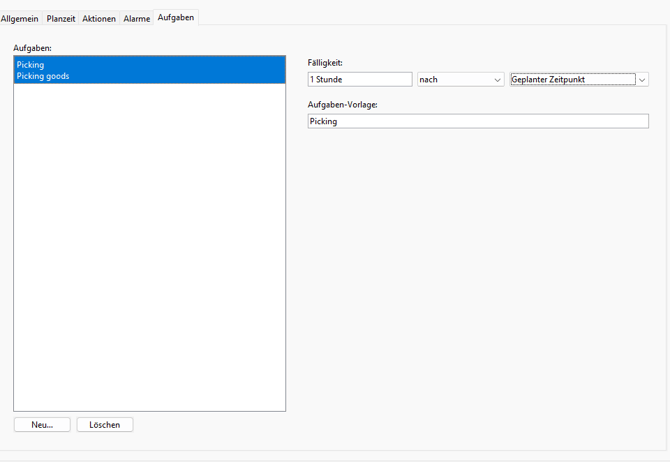Click the Aufgaben-Vorlage label
The image size is (670, 464).
point(342,105)
